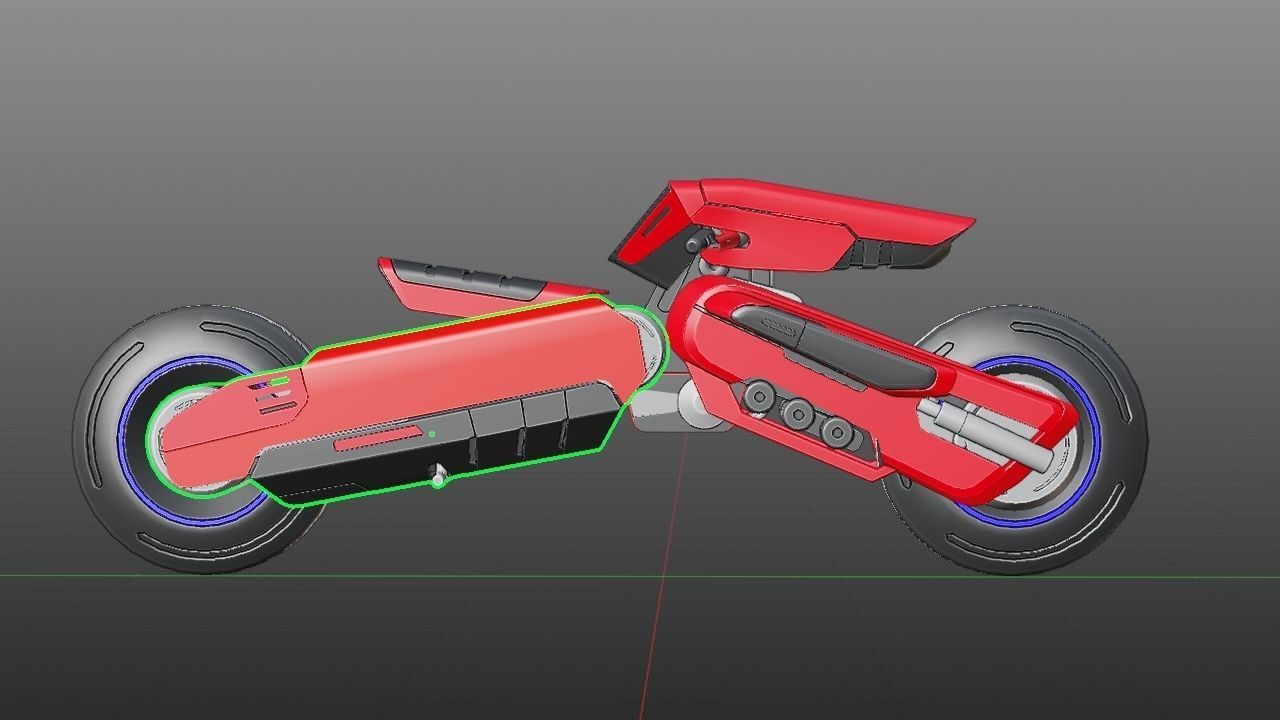Click the middle round bolt on front fork
1280x720 pixels.
pos(798,412)
